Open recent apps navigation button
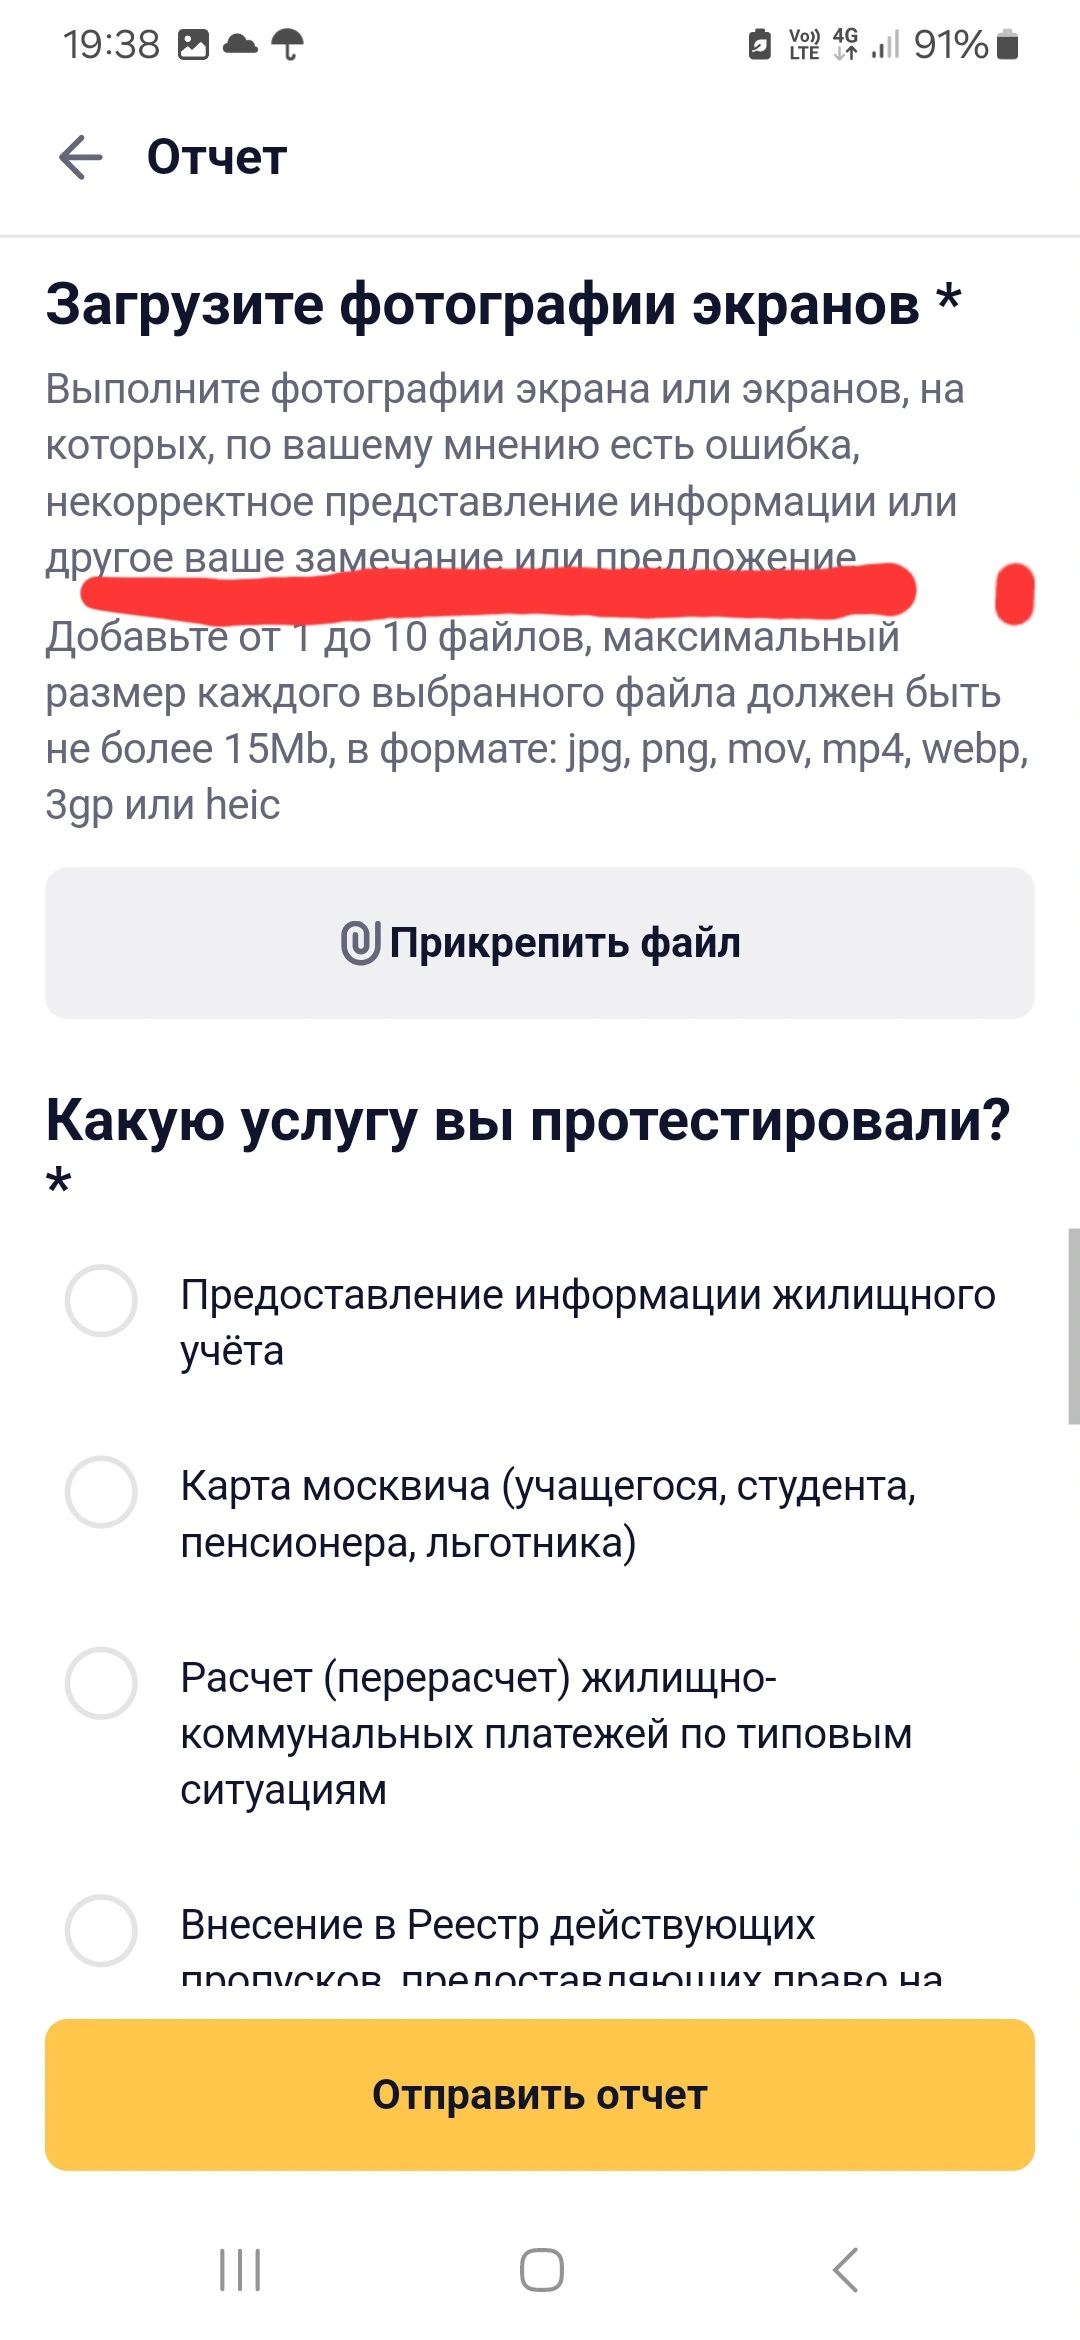Image resolution: width=1080 pixels, height=2340 pixels. (240, 2269)
